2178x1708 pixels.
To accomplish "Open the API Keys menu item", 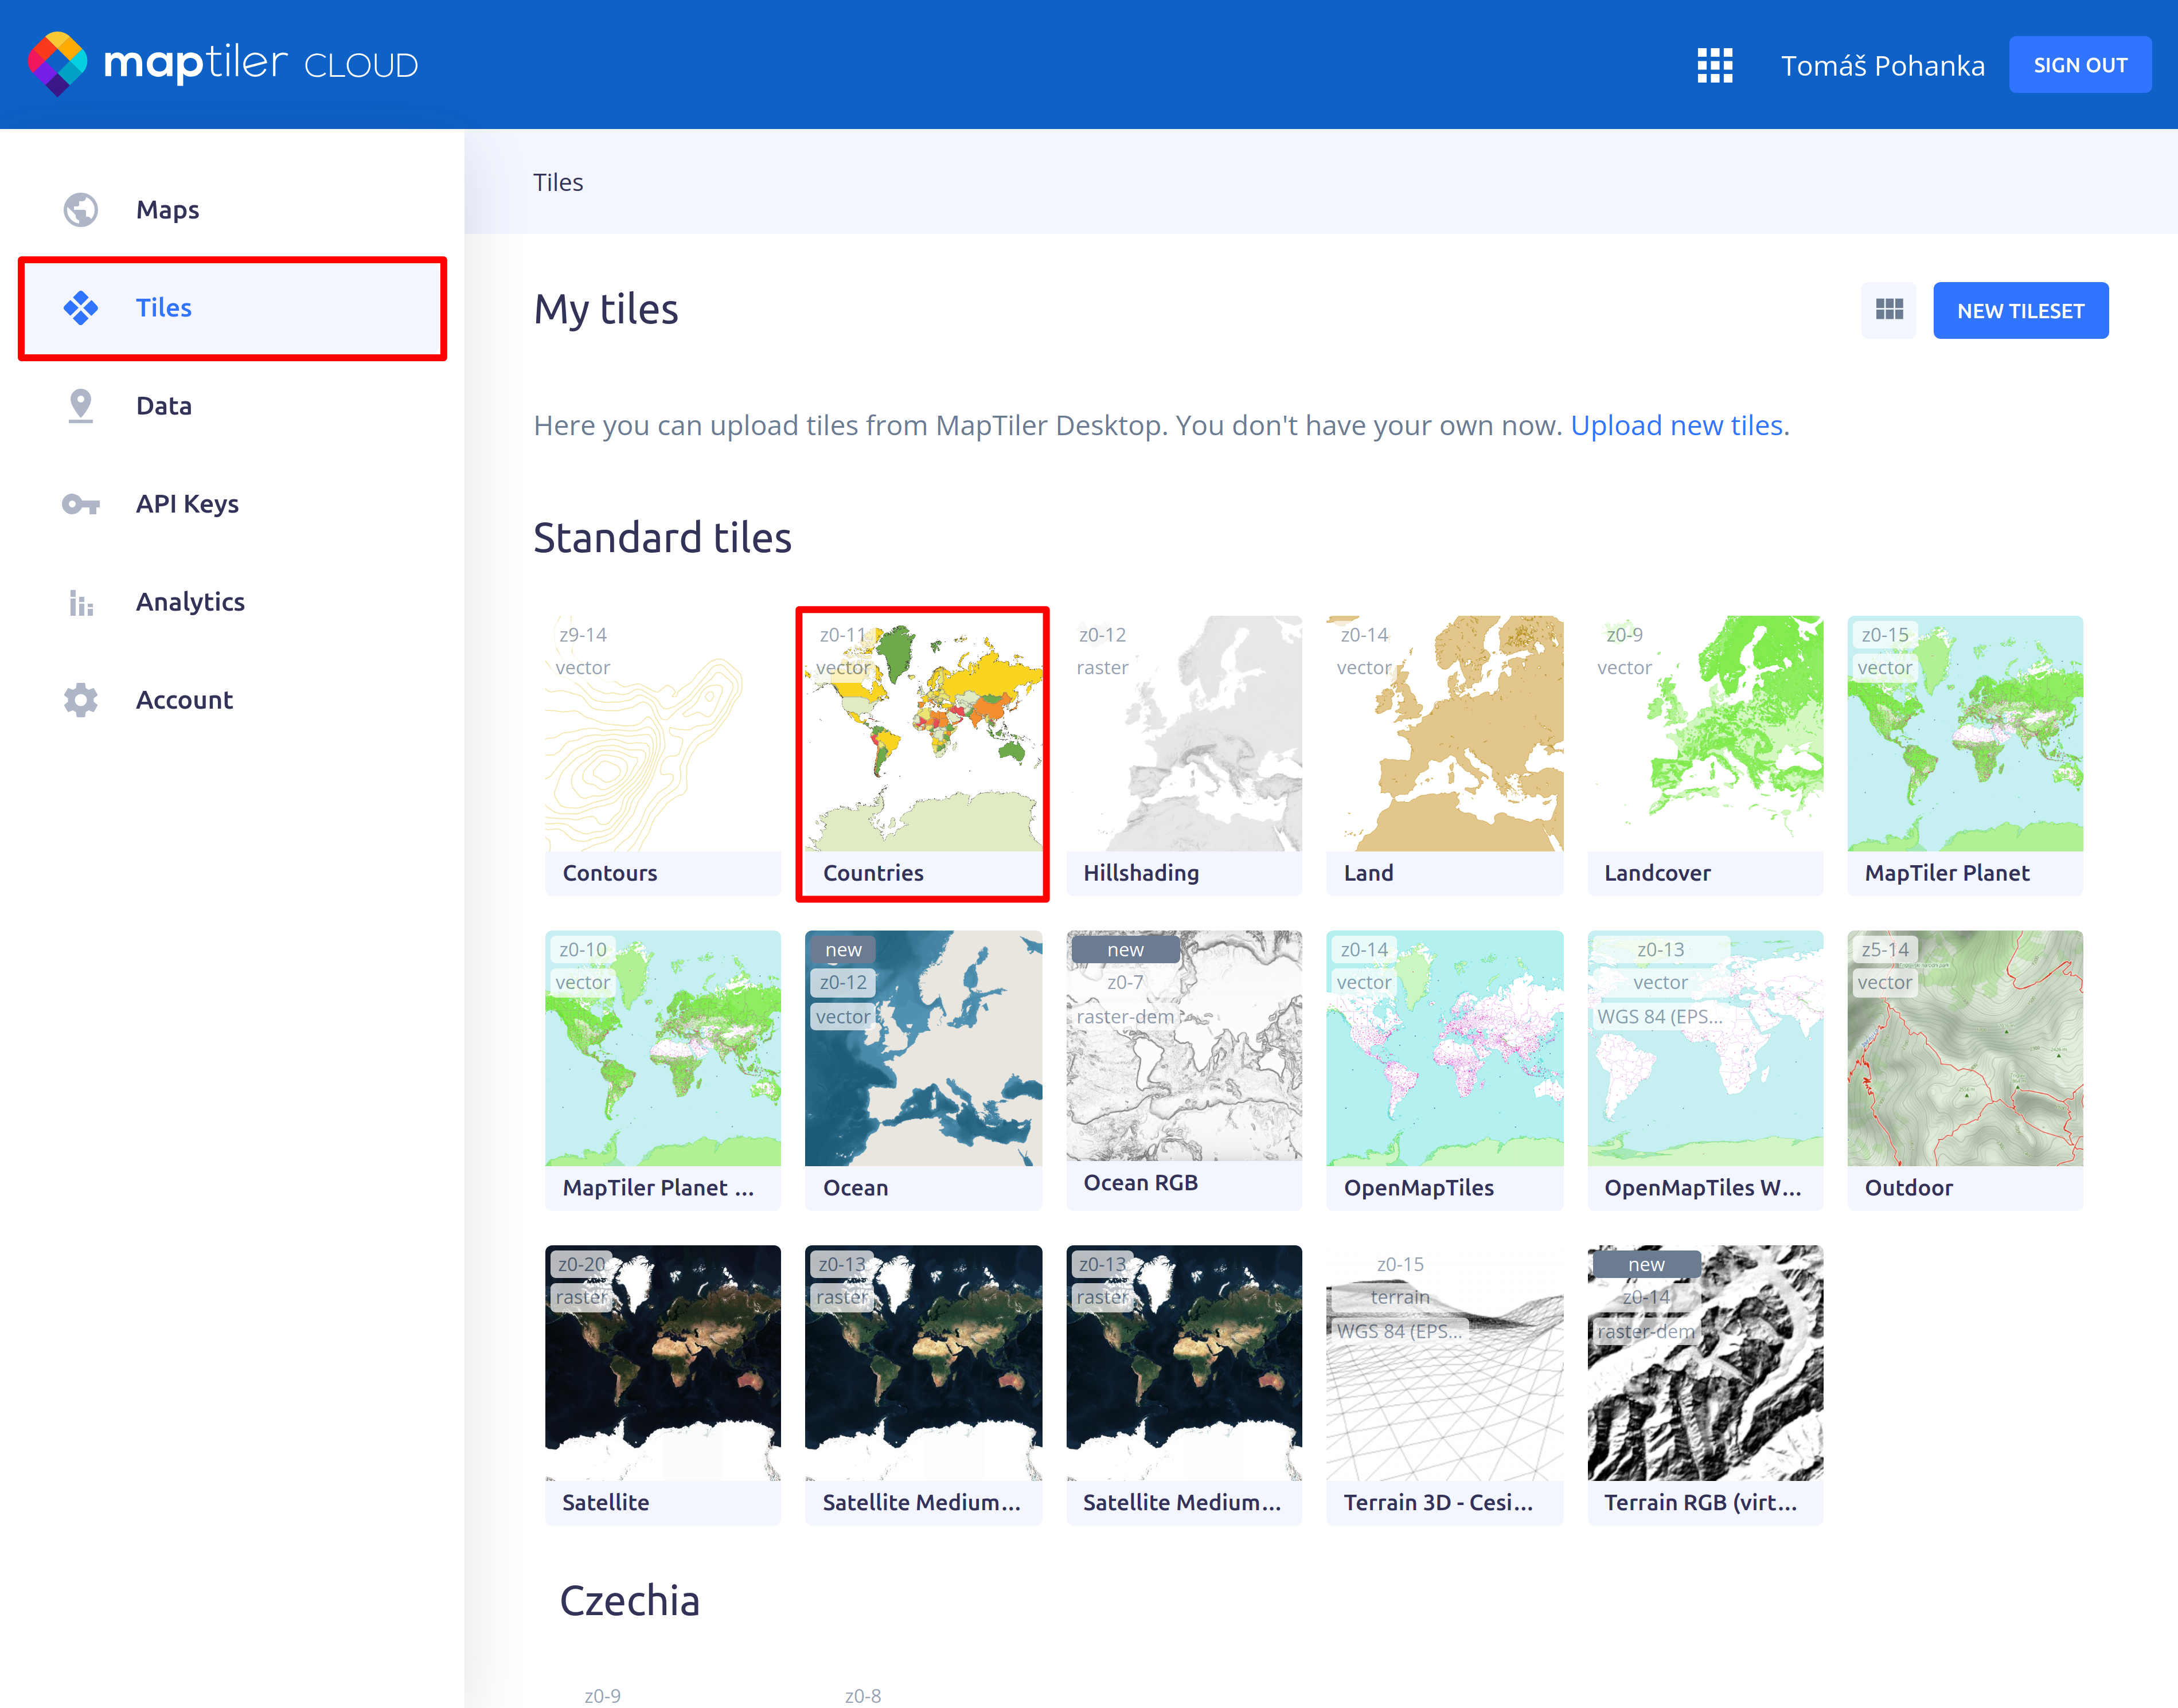I will 187,504.
